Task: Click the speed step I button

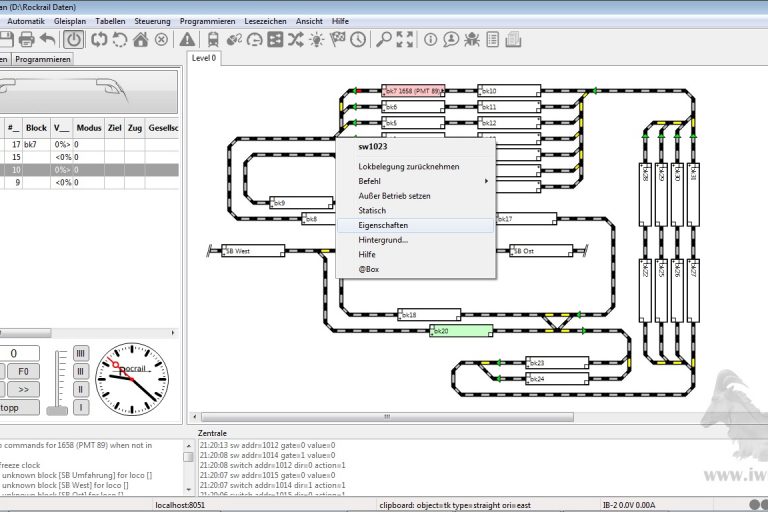Action: coord(81,408)
